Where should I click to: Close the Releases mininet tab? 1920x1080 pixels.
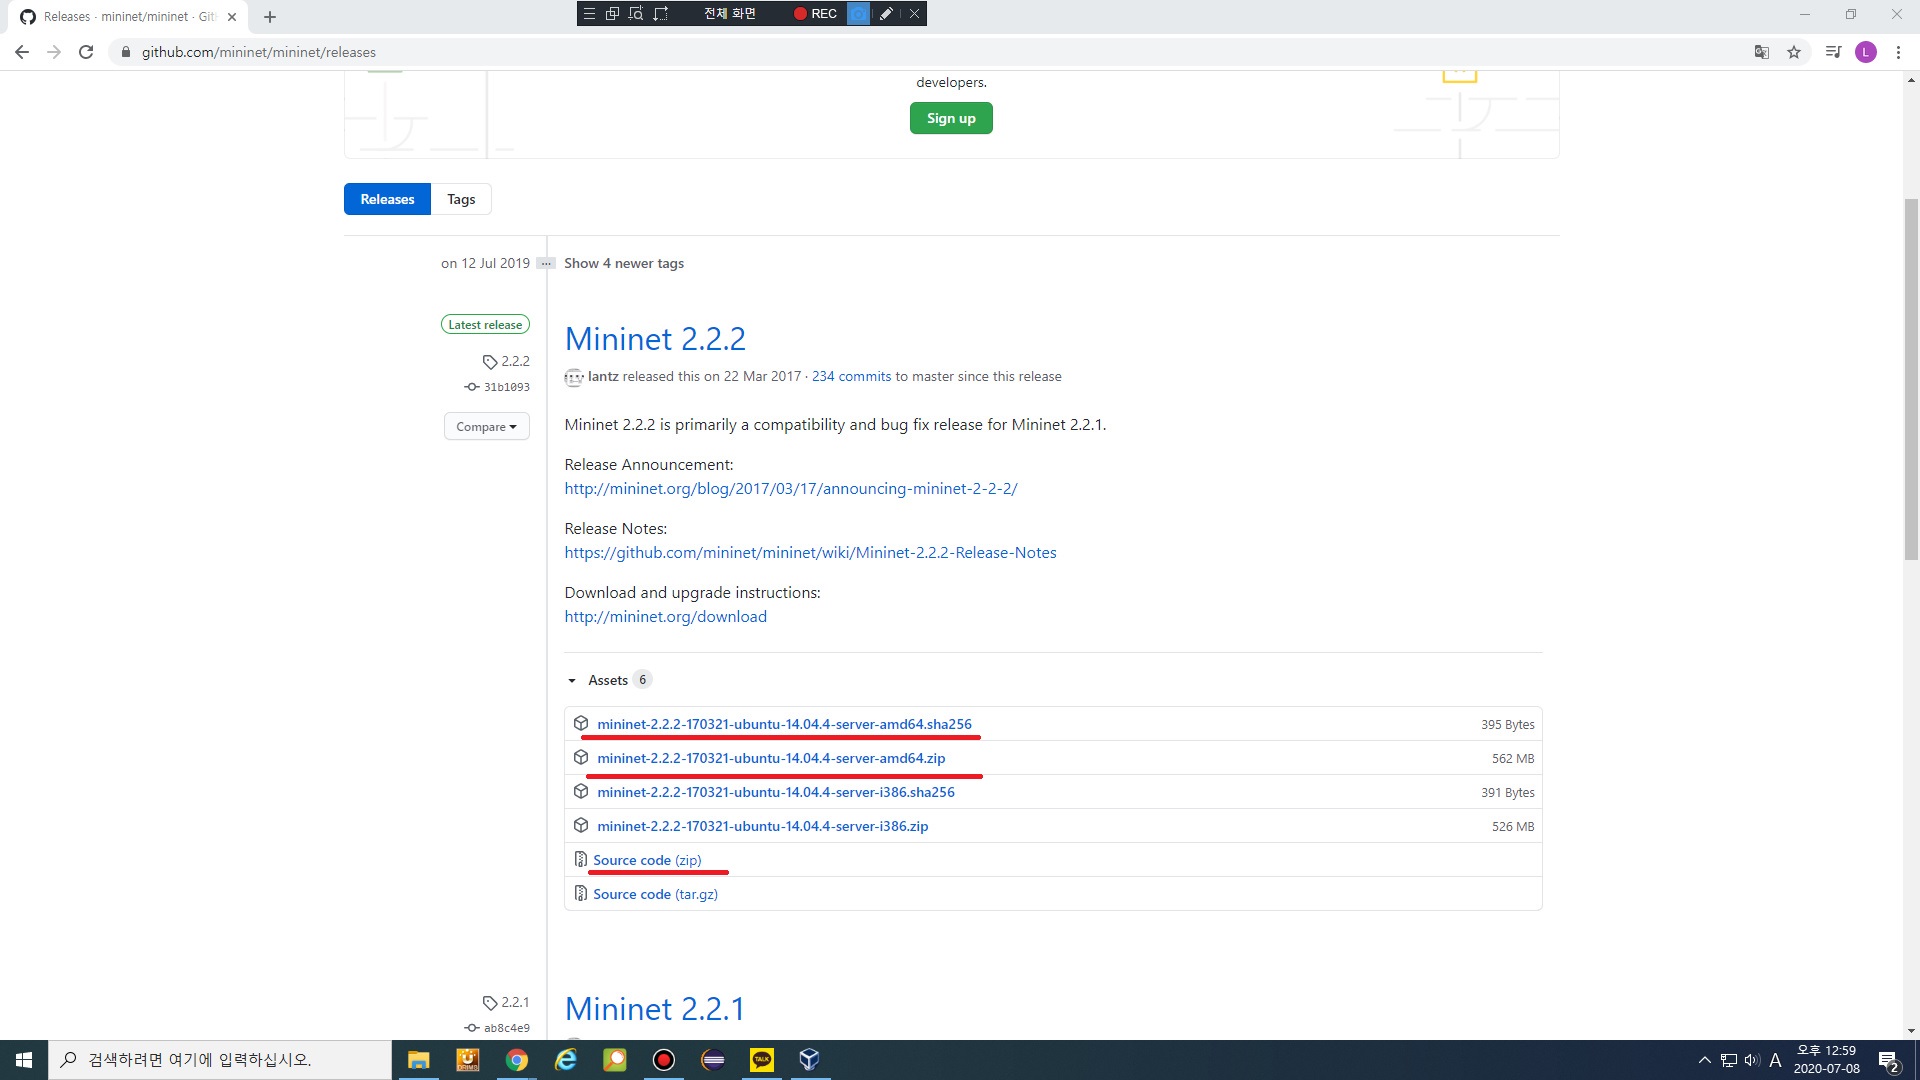232,17
